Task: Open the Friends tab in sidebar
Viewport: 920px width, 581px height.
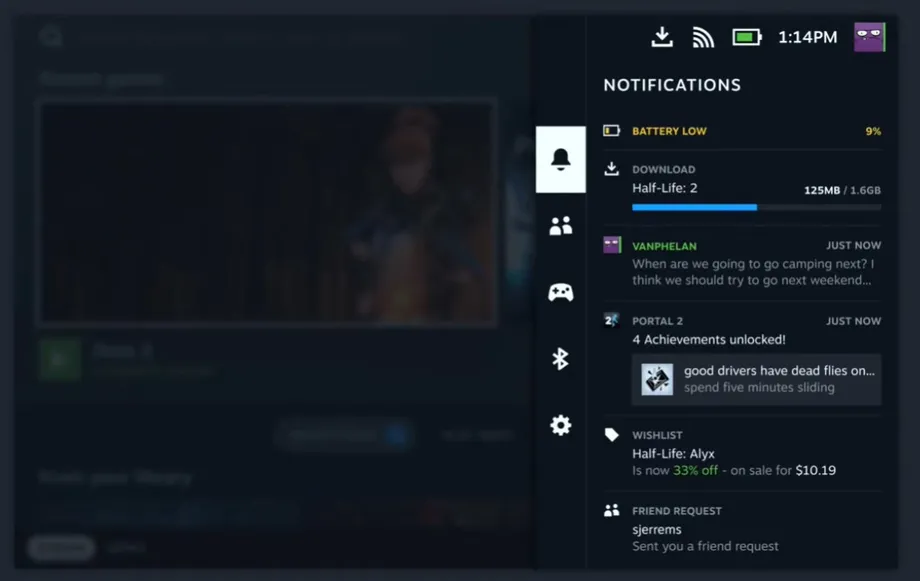Action: [x=560, y=226]
